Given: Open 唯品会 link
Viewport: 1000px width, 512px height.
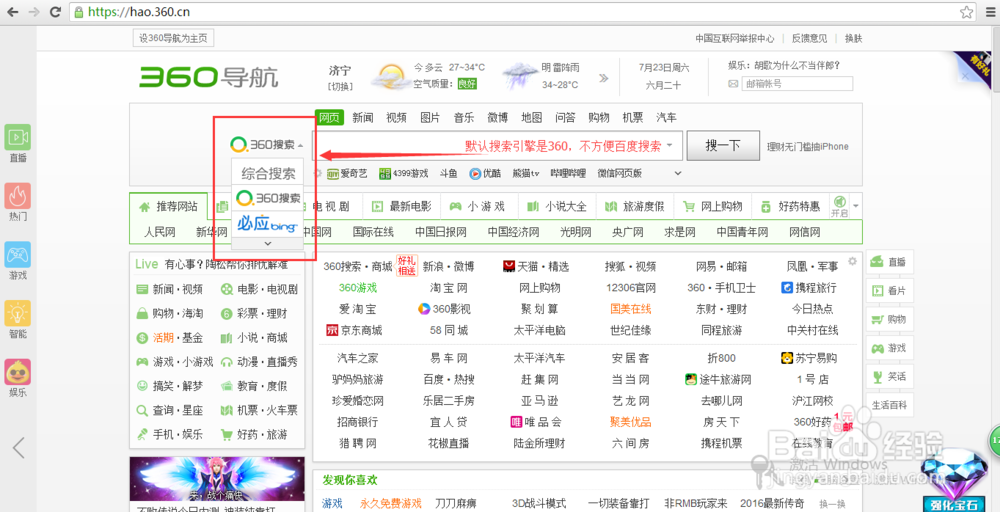Looking at the screenshot, I should coord(536,422).
